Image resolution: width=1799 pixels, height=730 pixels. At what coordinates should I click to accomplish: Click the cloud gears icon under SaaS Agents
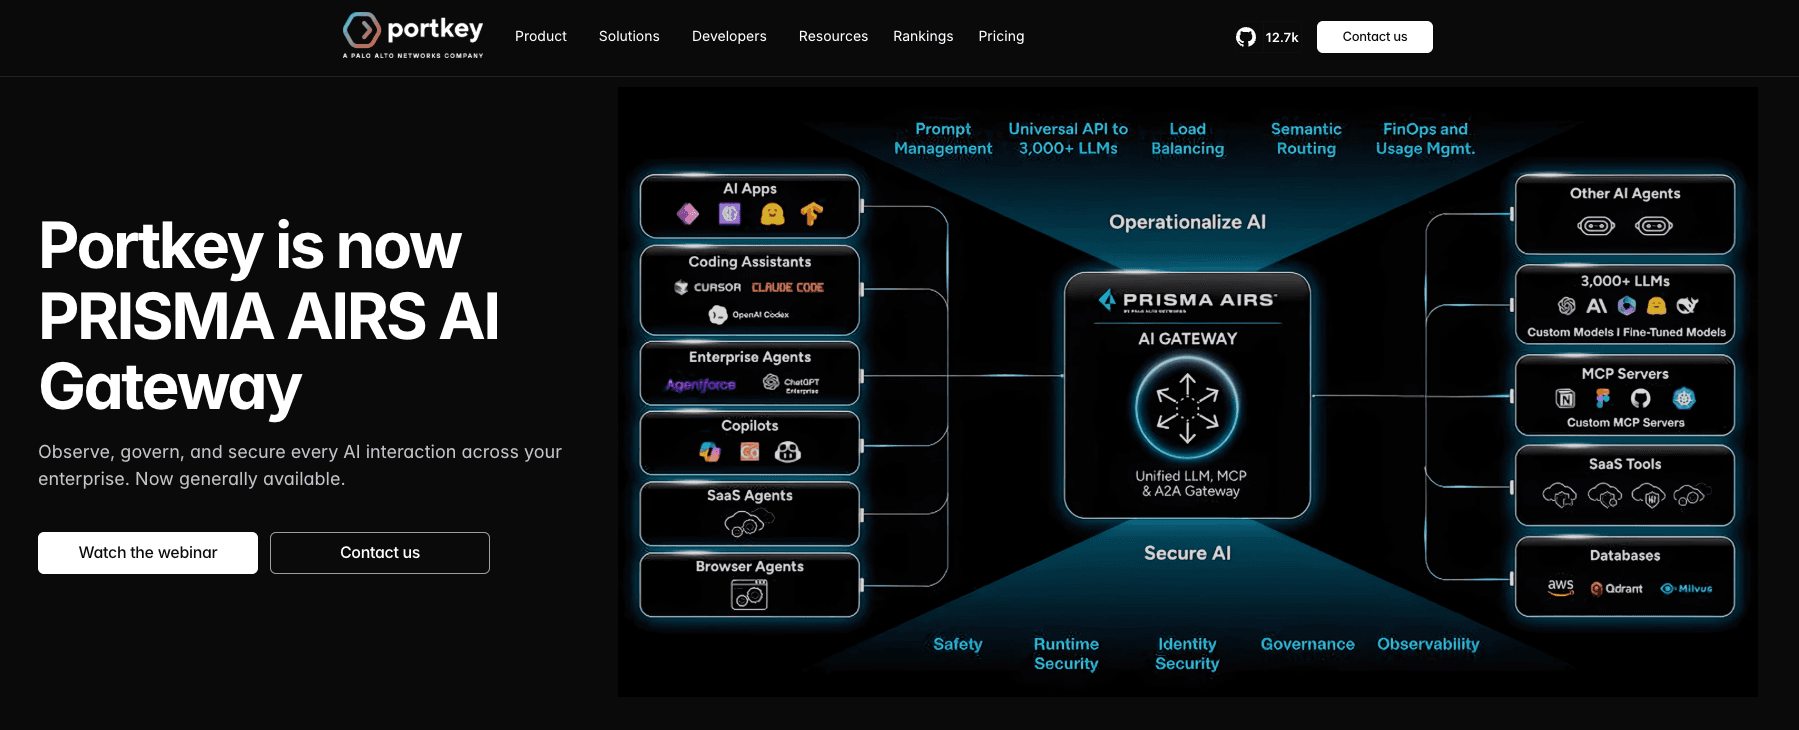(749, 522)
